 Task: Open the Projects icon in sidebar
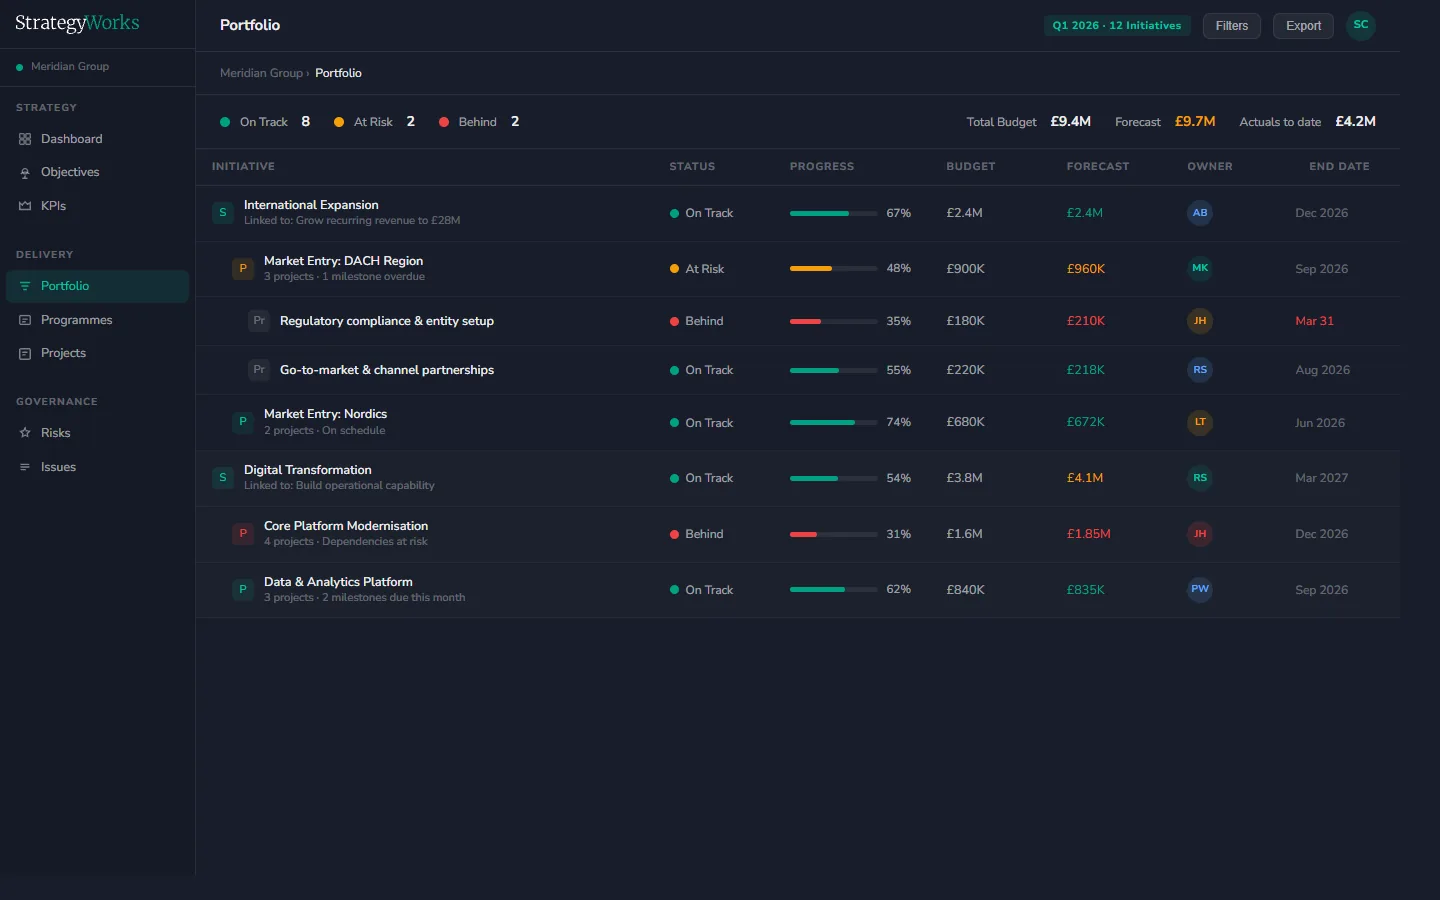(24, 352)
